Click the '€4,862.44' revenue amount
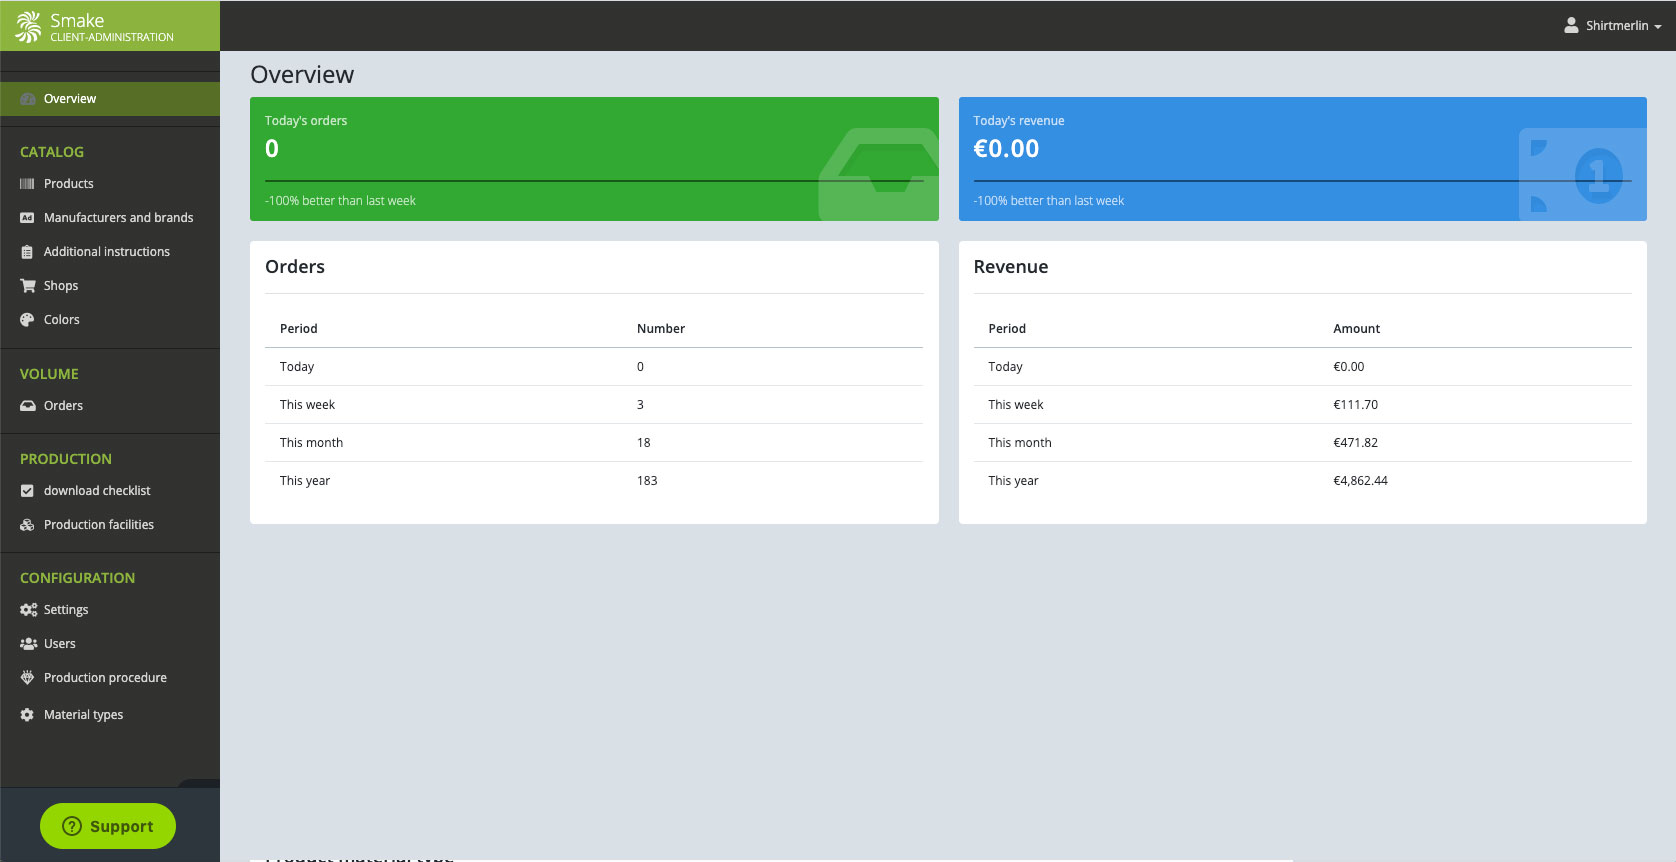This screenshot has width=1676, height=862. [x=1360, y=481]
